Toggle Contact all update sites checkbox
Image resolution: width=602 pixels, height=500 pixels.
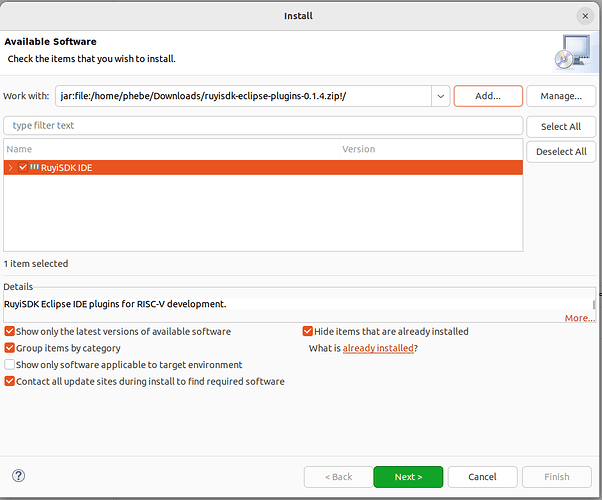click(x=10, y=381)
